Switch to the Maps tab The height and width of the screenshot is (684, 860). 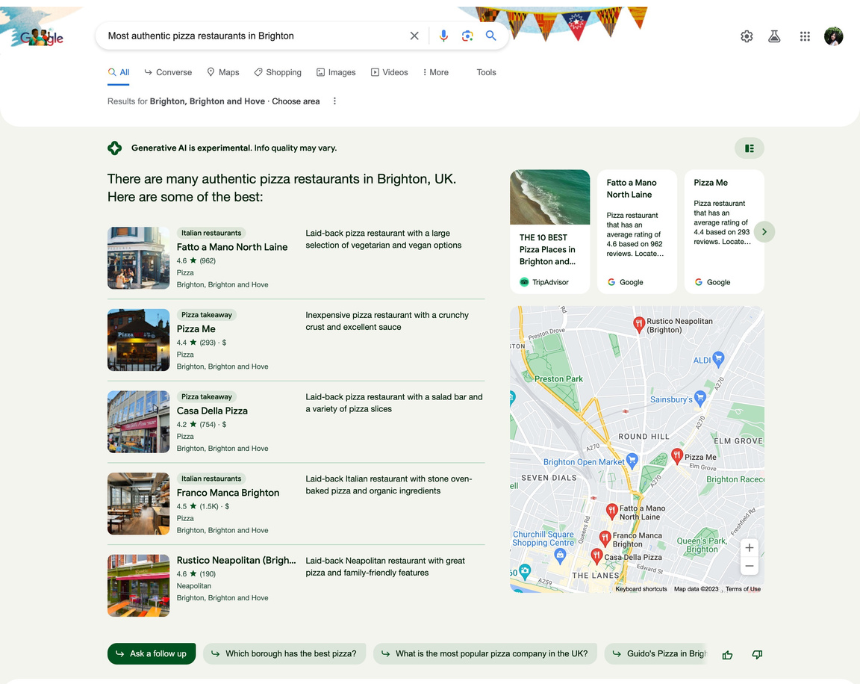[x=223, y=72]
